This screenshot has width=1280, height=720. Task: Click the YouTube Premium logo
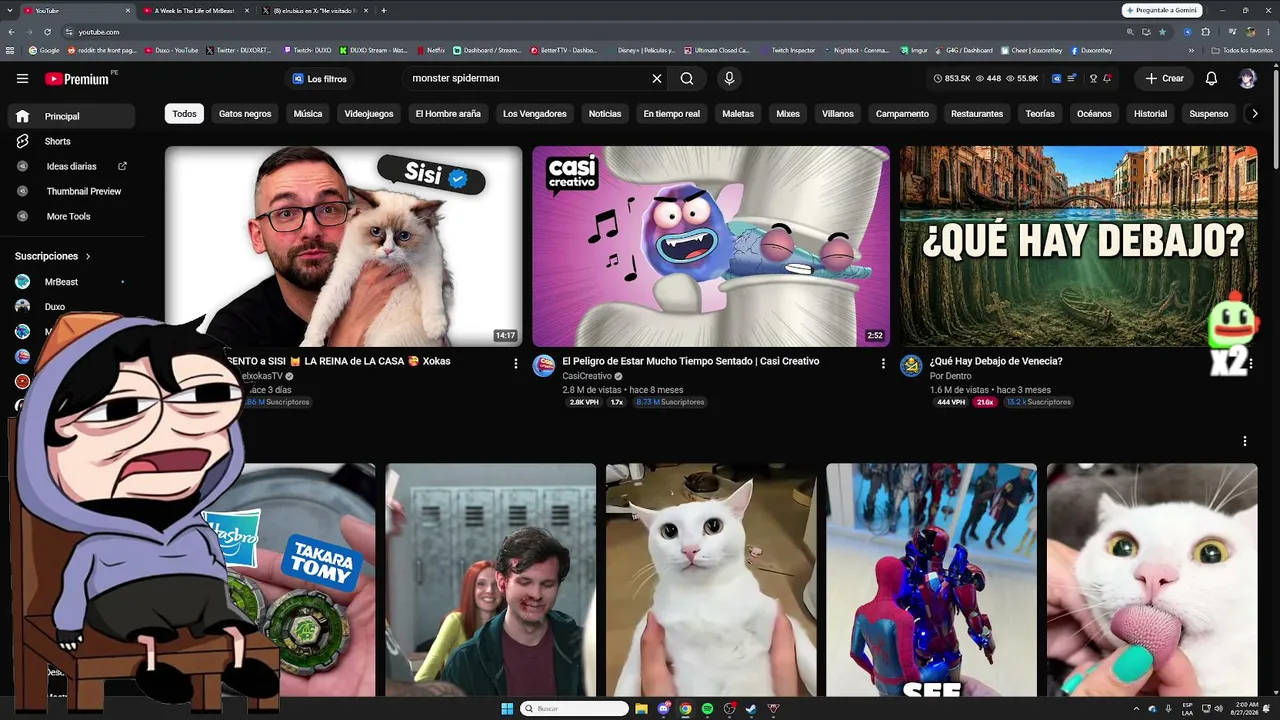pos(77,78)
